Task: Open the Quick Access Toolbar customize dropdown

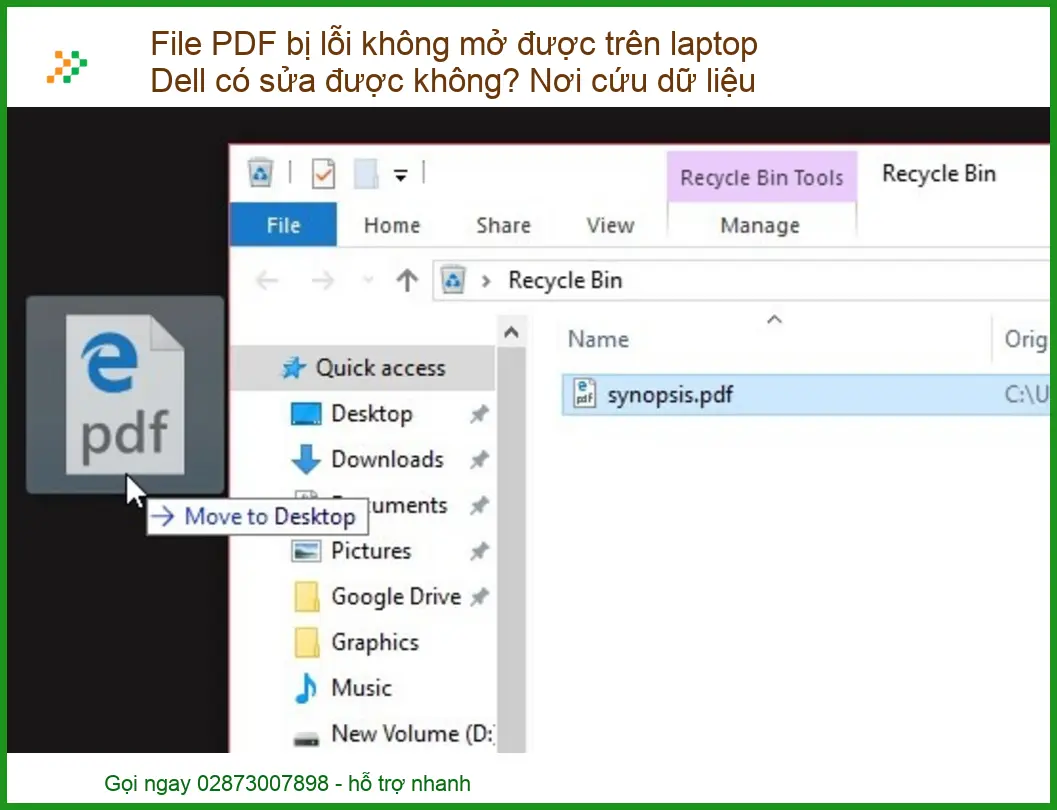Action: click(400, 173)
